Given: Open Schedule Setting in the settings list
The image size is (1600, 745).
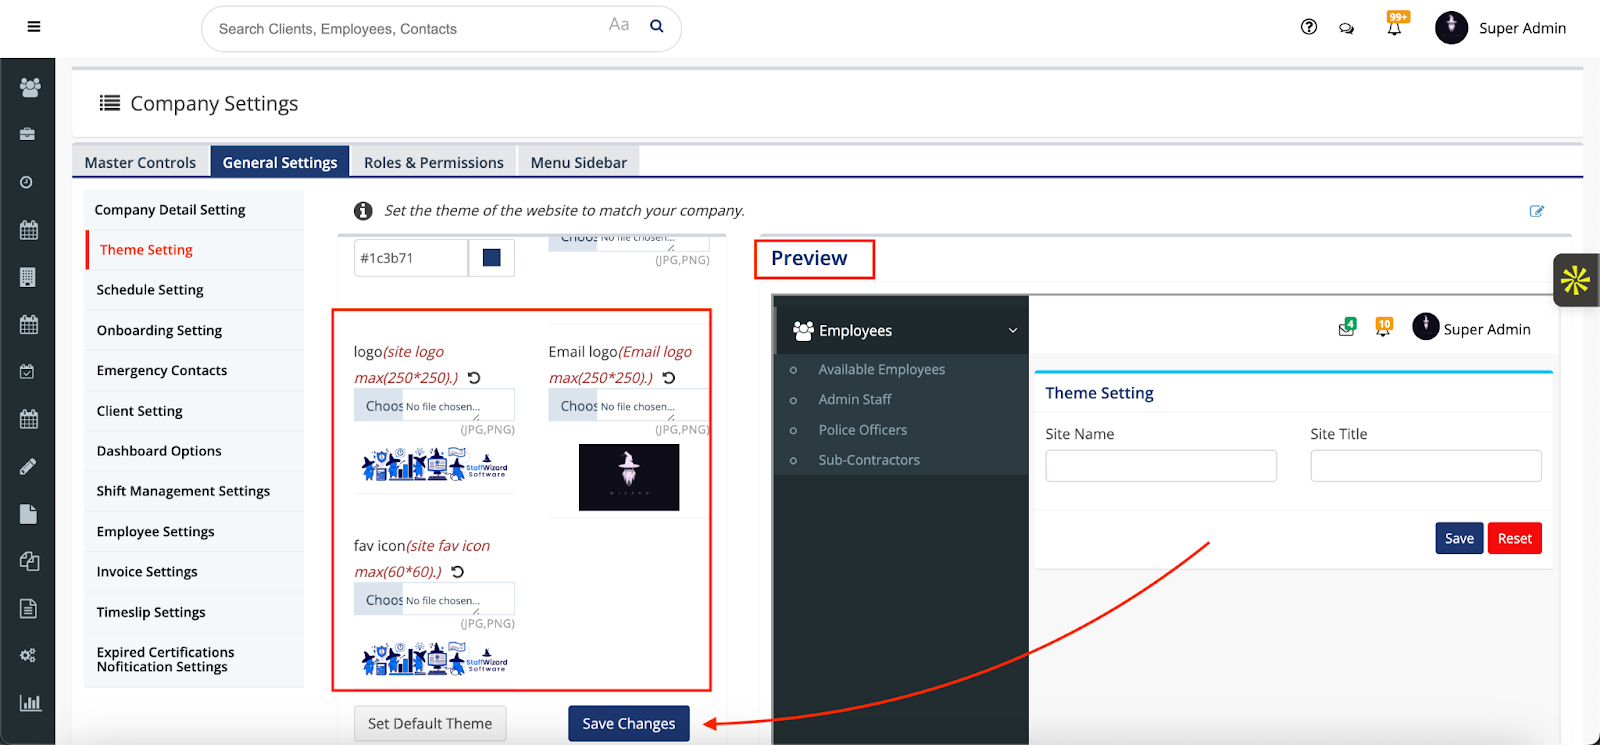Looking at the screenshot, I should pos(150,290).
